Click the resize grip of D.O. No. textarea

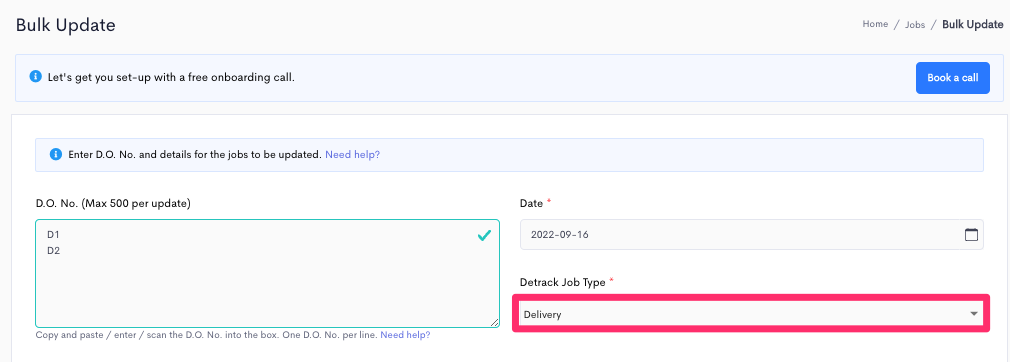(494, 322)
